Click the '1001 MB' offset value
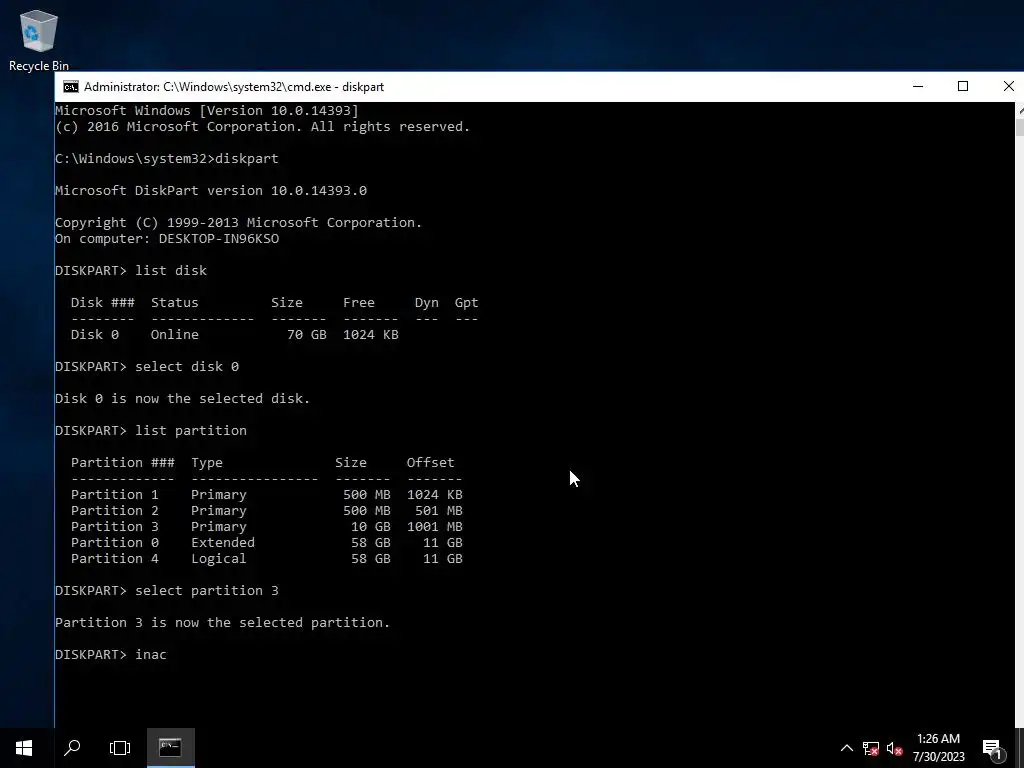1024x768 pixels. (x=434, y=527)
